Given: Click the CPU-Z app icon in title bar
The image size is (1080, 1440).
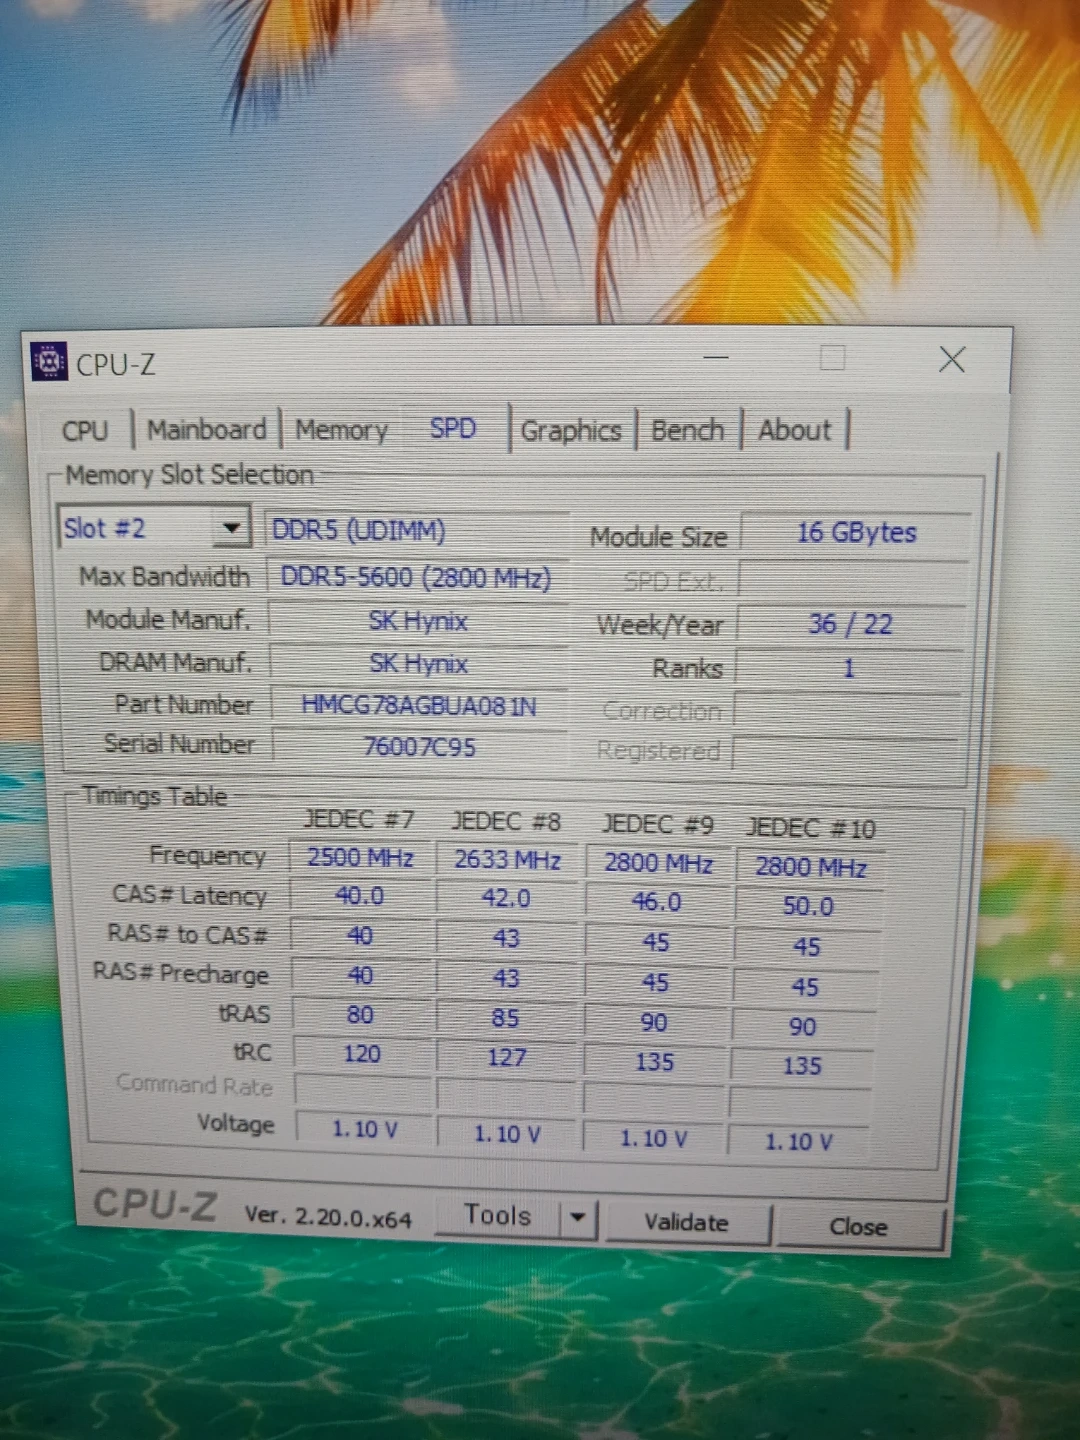Looking at the screenshot, I should click(48, 361).
